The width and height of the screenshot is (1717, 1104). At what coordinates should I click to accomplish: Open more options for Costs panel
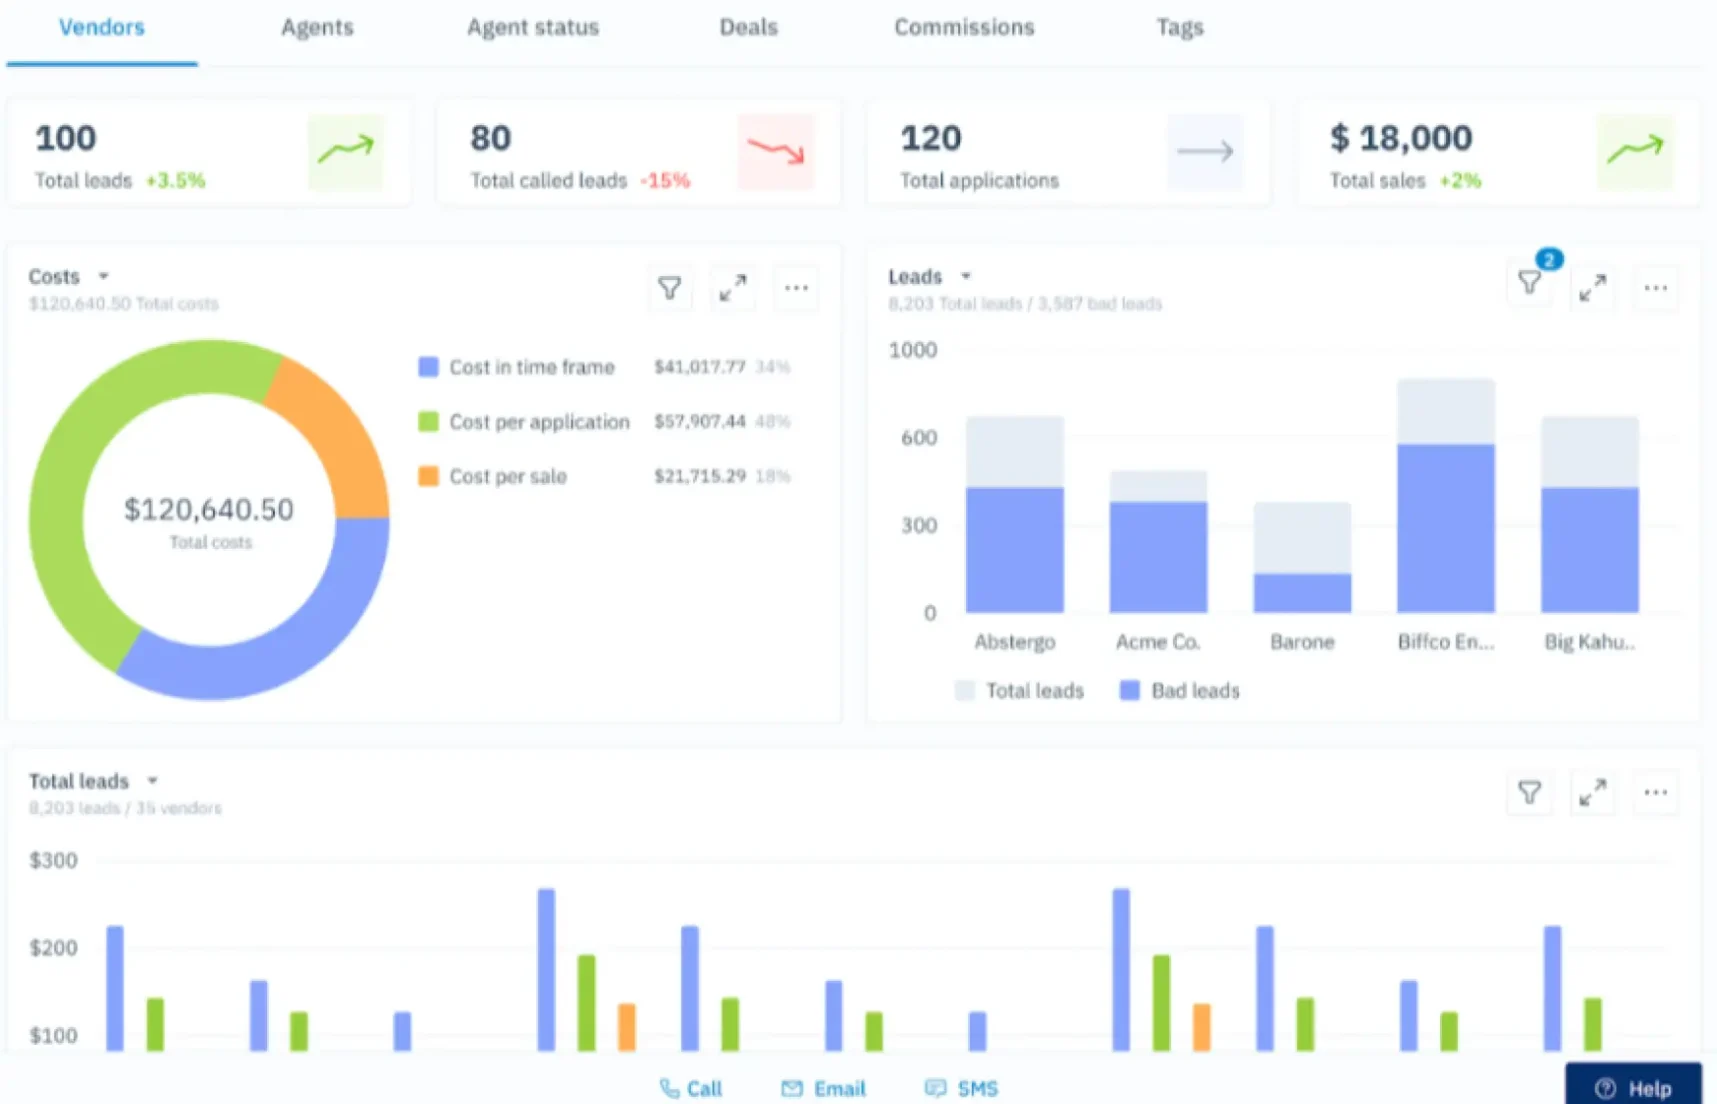pyautogui.click(x=796, y=288)
